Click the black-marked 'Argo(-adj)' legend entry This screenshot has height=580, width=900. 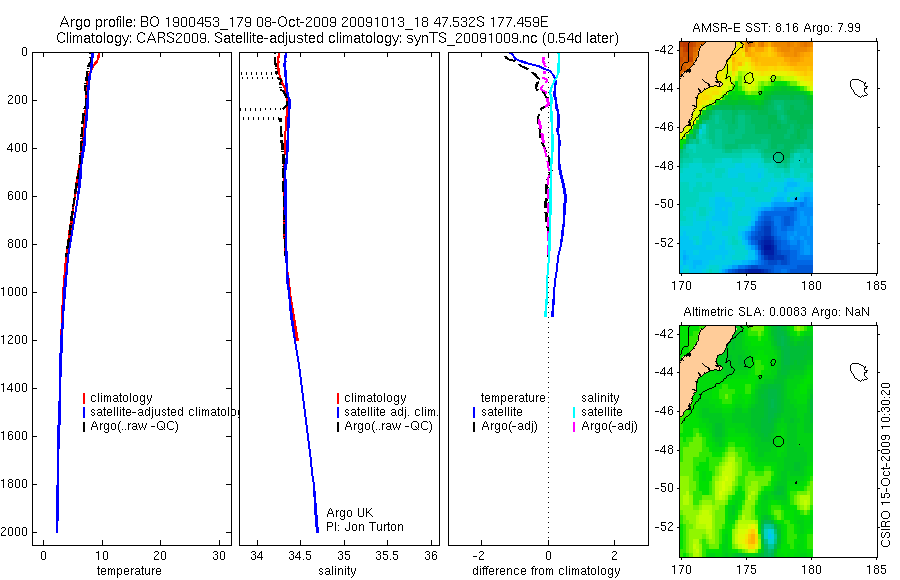tap(509, 426)
